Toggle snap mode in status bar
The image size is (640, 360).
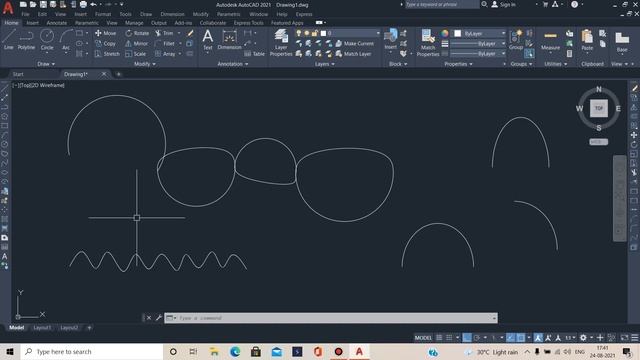(449, 338)
